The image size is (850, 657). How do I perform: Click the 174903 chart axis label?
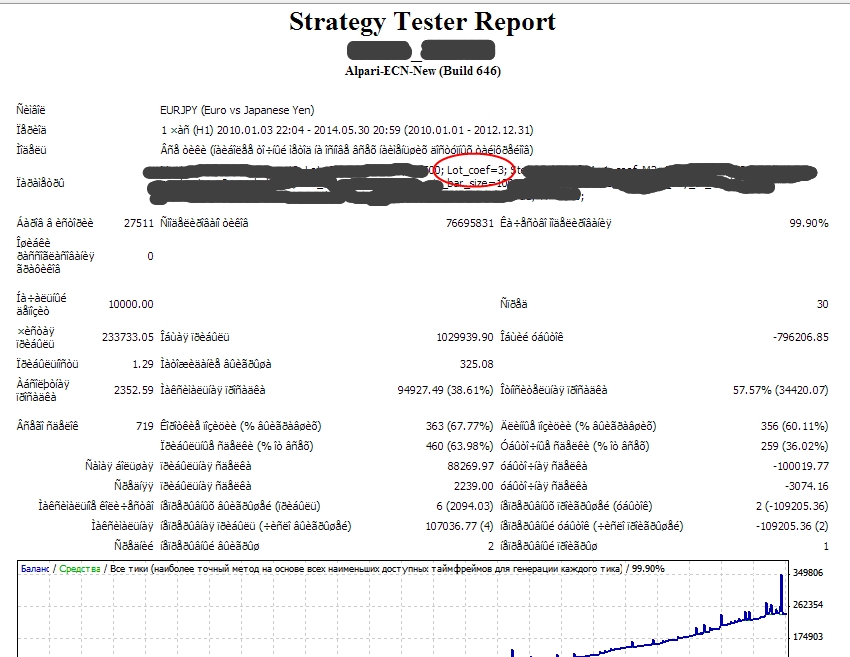tap(808, 637)
